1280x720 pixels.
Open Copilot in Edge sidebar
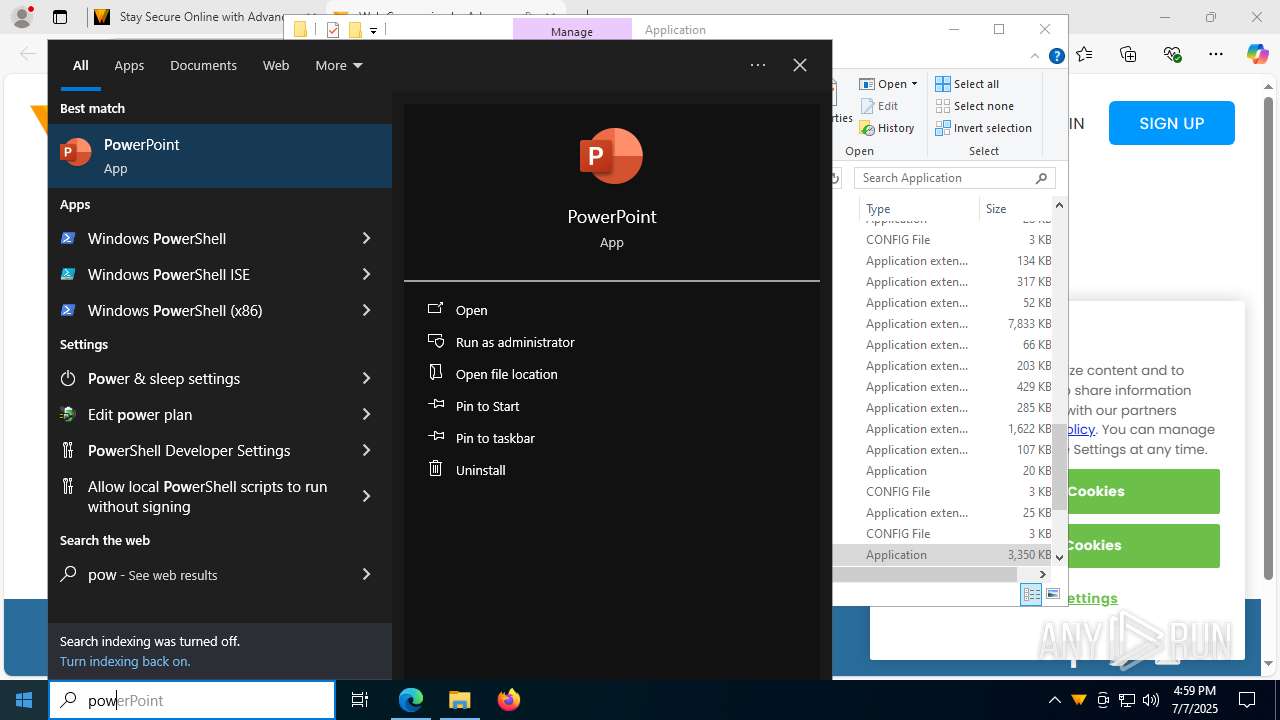pos(1257,54)
